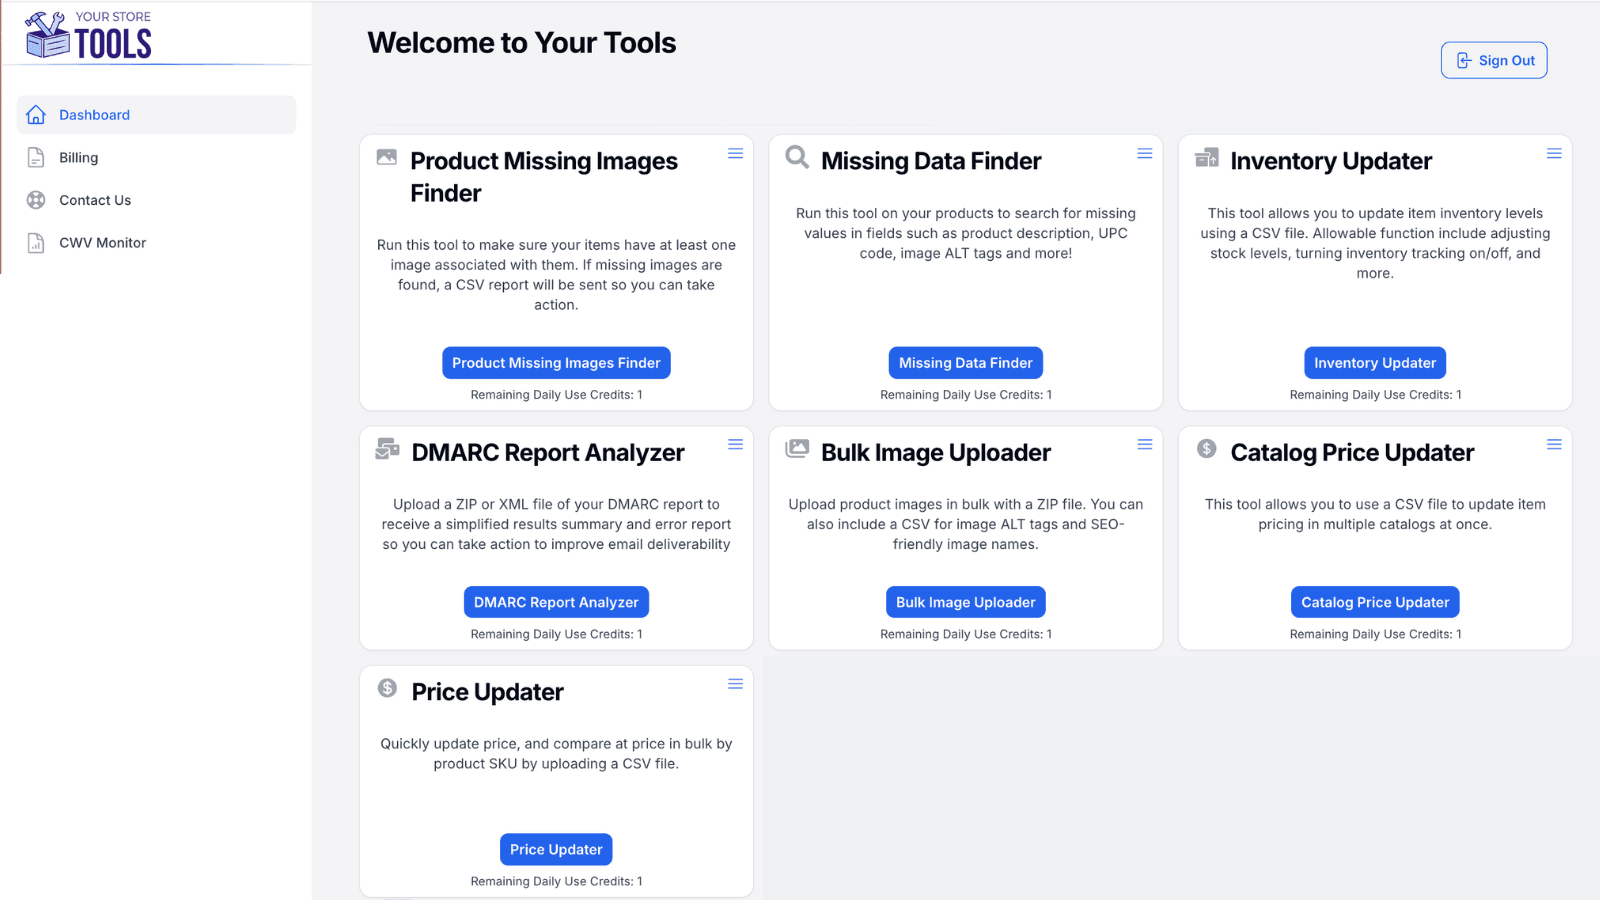The width and height of the screenshot is (1600, 900).
Task: Click the inventory boxes icon on Inventory Updater card
Action: pyautogui.click(x=1206, y=157)
